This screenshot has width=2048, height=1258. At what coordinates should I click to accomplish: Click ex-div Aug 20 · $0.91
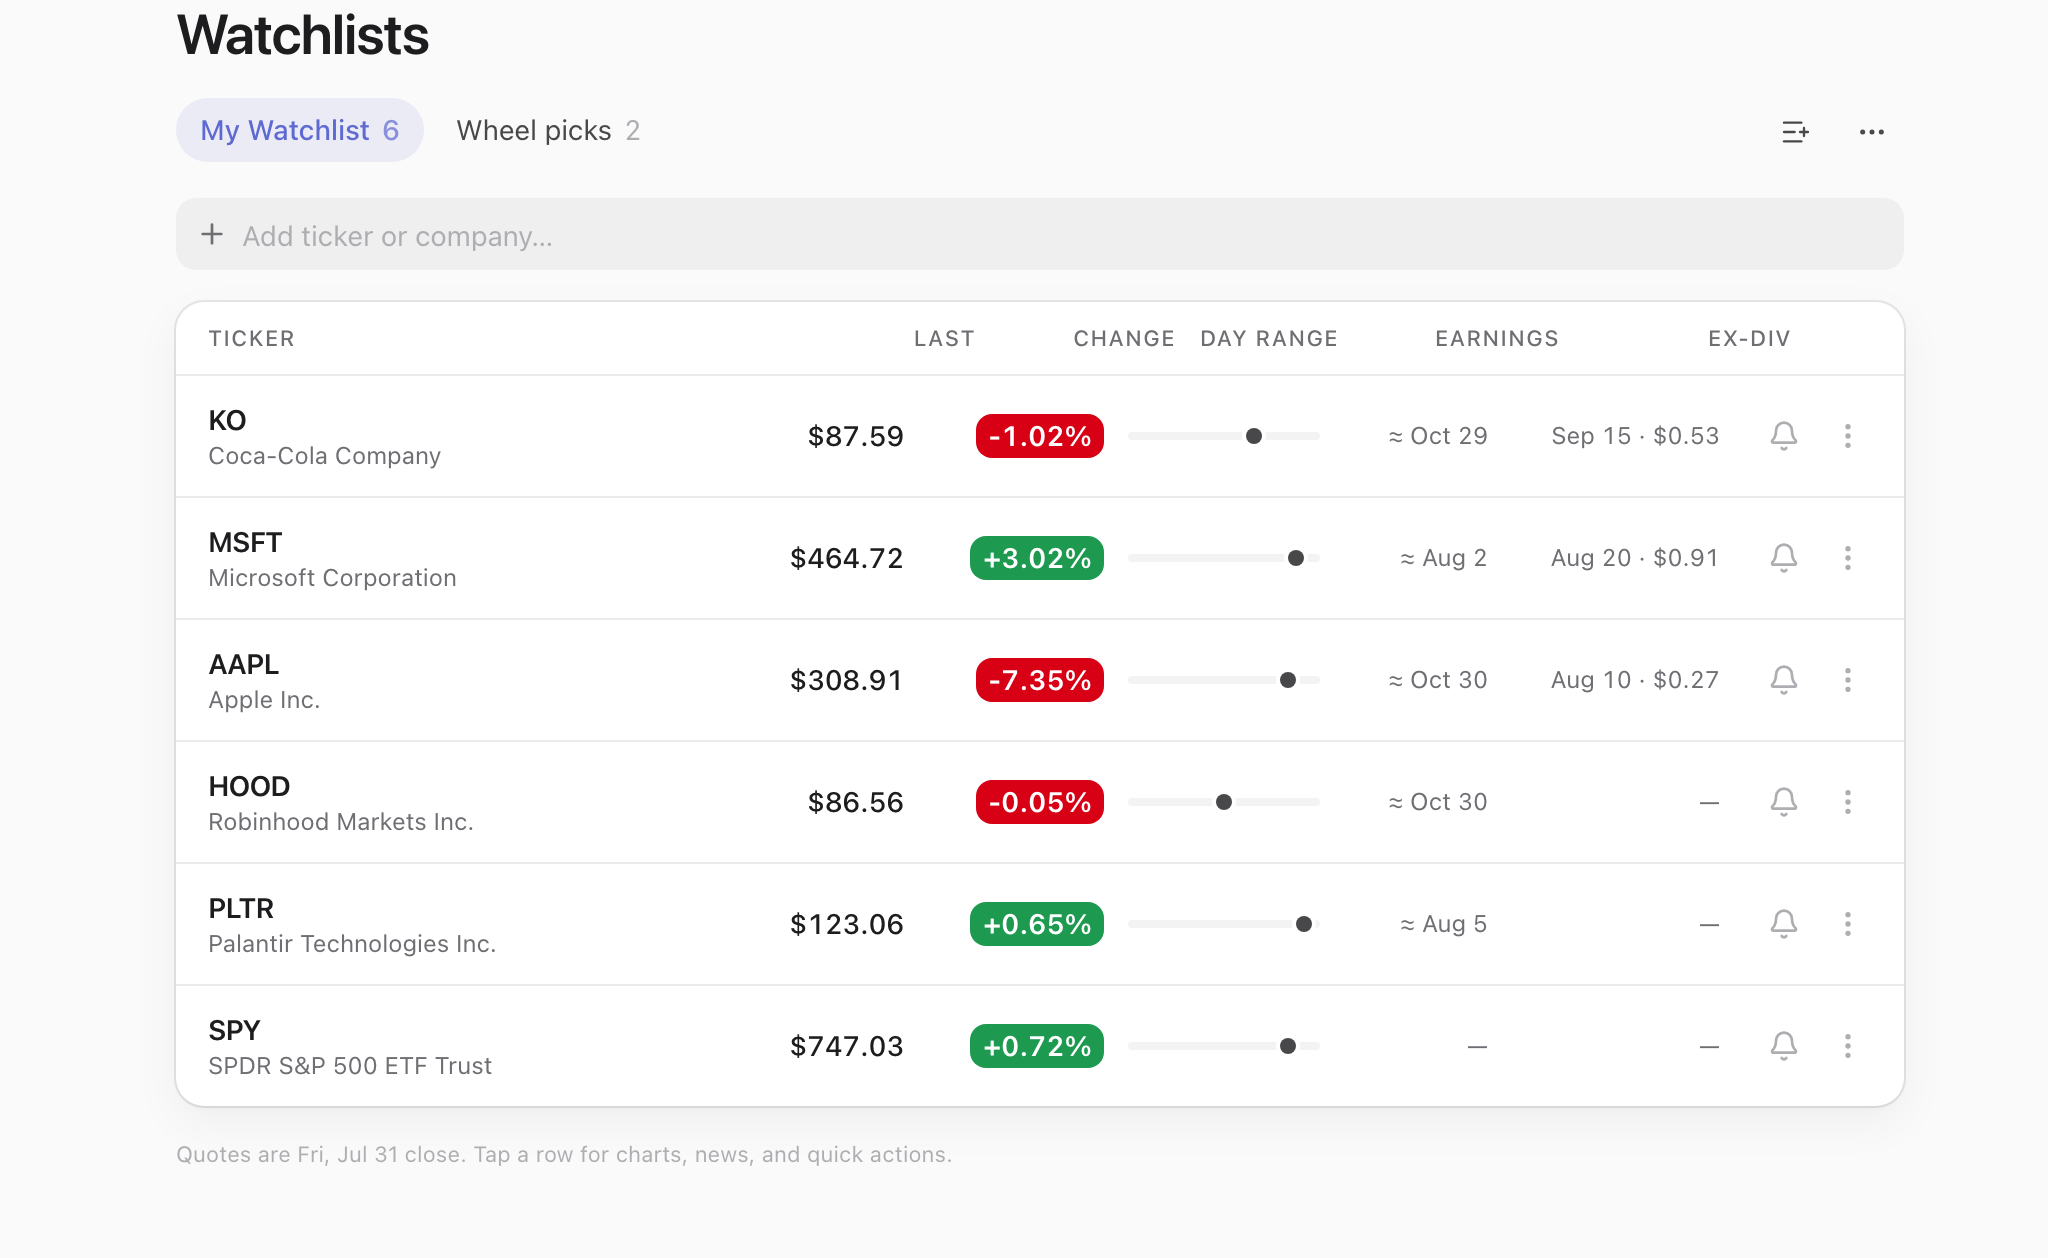1635,558
